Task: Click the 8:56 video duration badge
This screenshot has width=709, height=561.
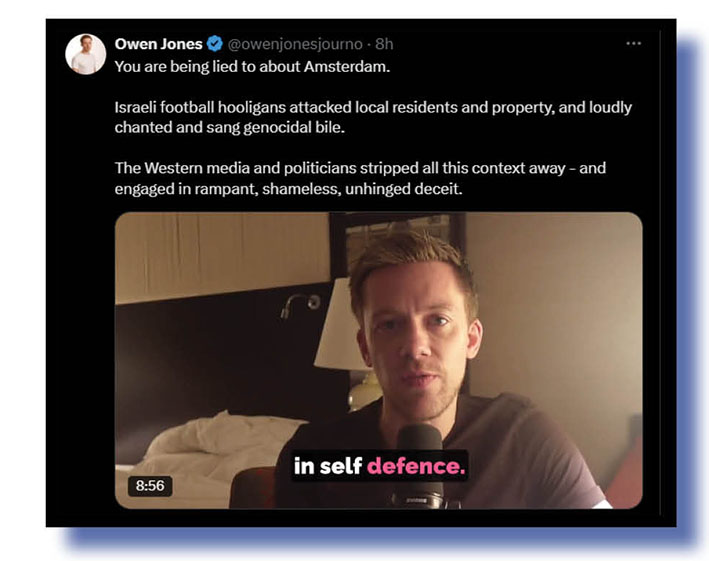Action: click(150, 486)
